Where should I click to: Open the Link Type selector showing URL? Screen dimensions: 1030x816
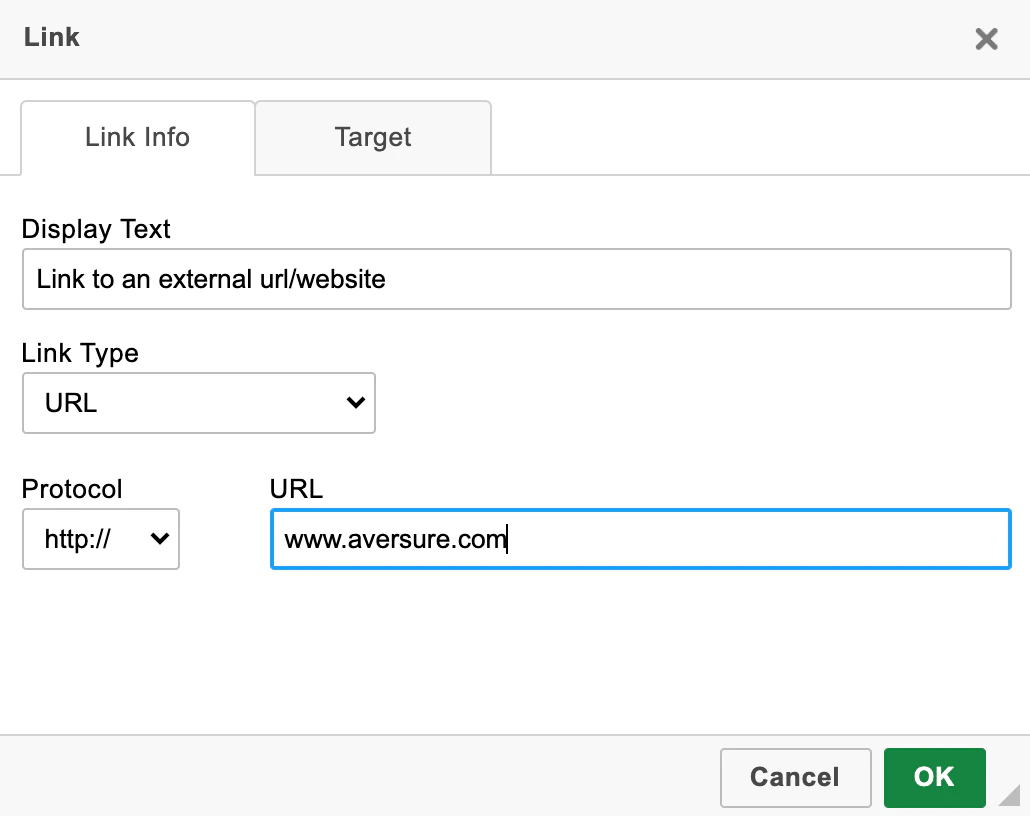[198, 403]
